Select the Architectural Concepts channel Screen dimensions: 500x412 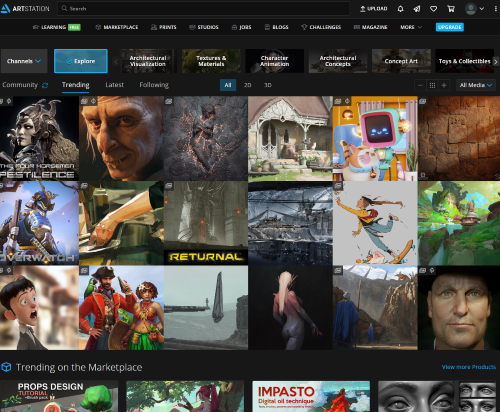point(338,61)
